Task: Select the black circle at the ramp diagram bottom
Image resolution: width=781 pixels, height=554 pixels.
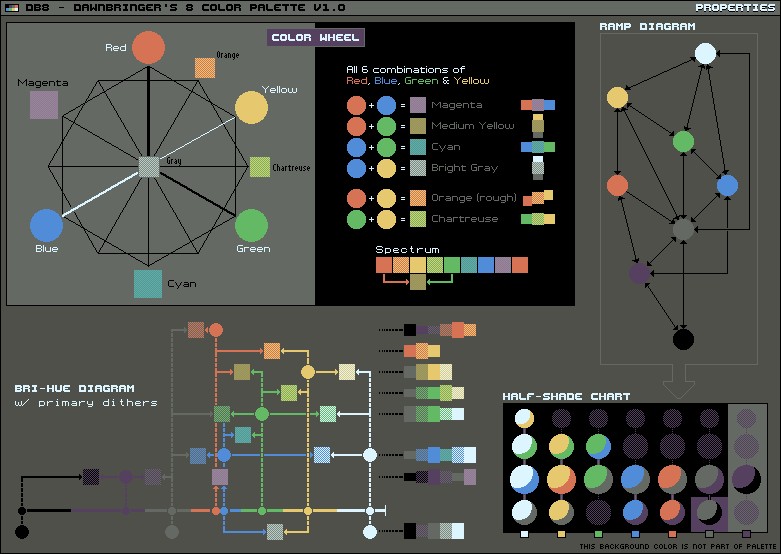Action: coord(683,340)
